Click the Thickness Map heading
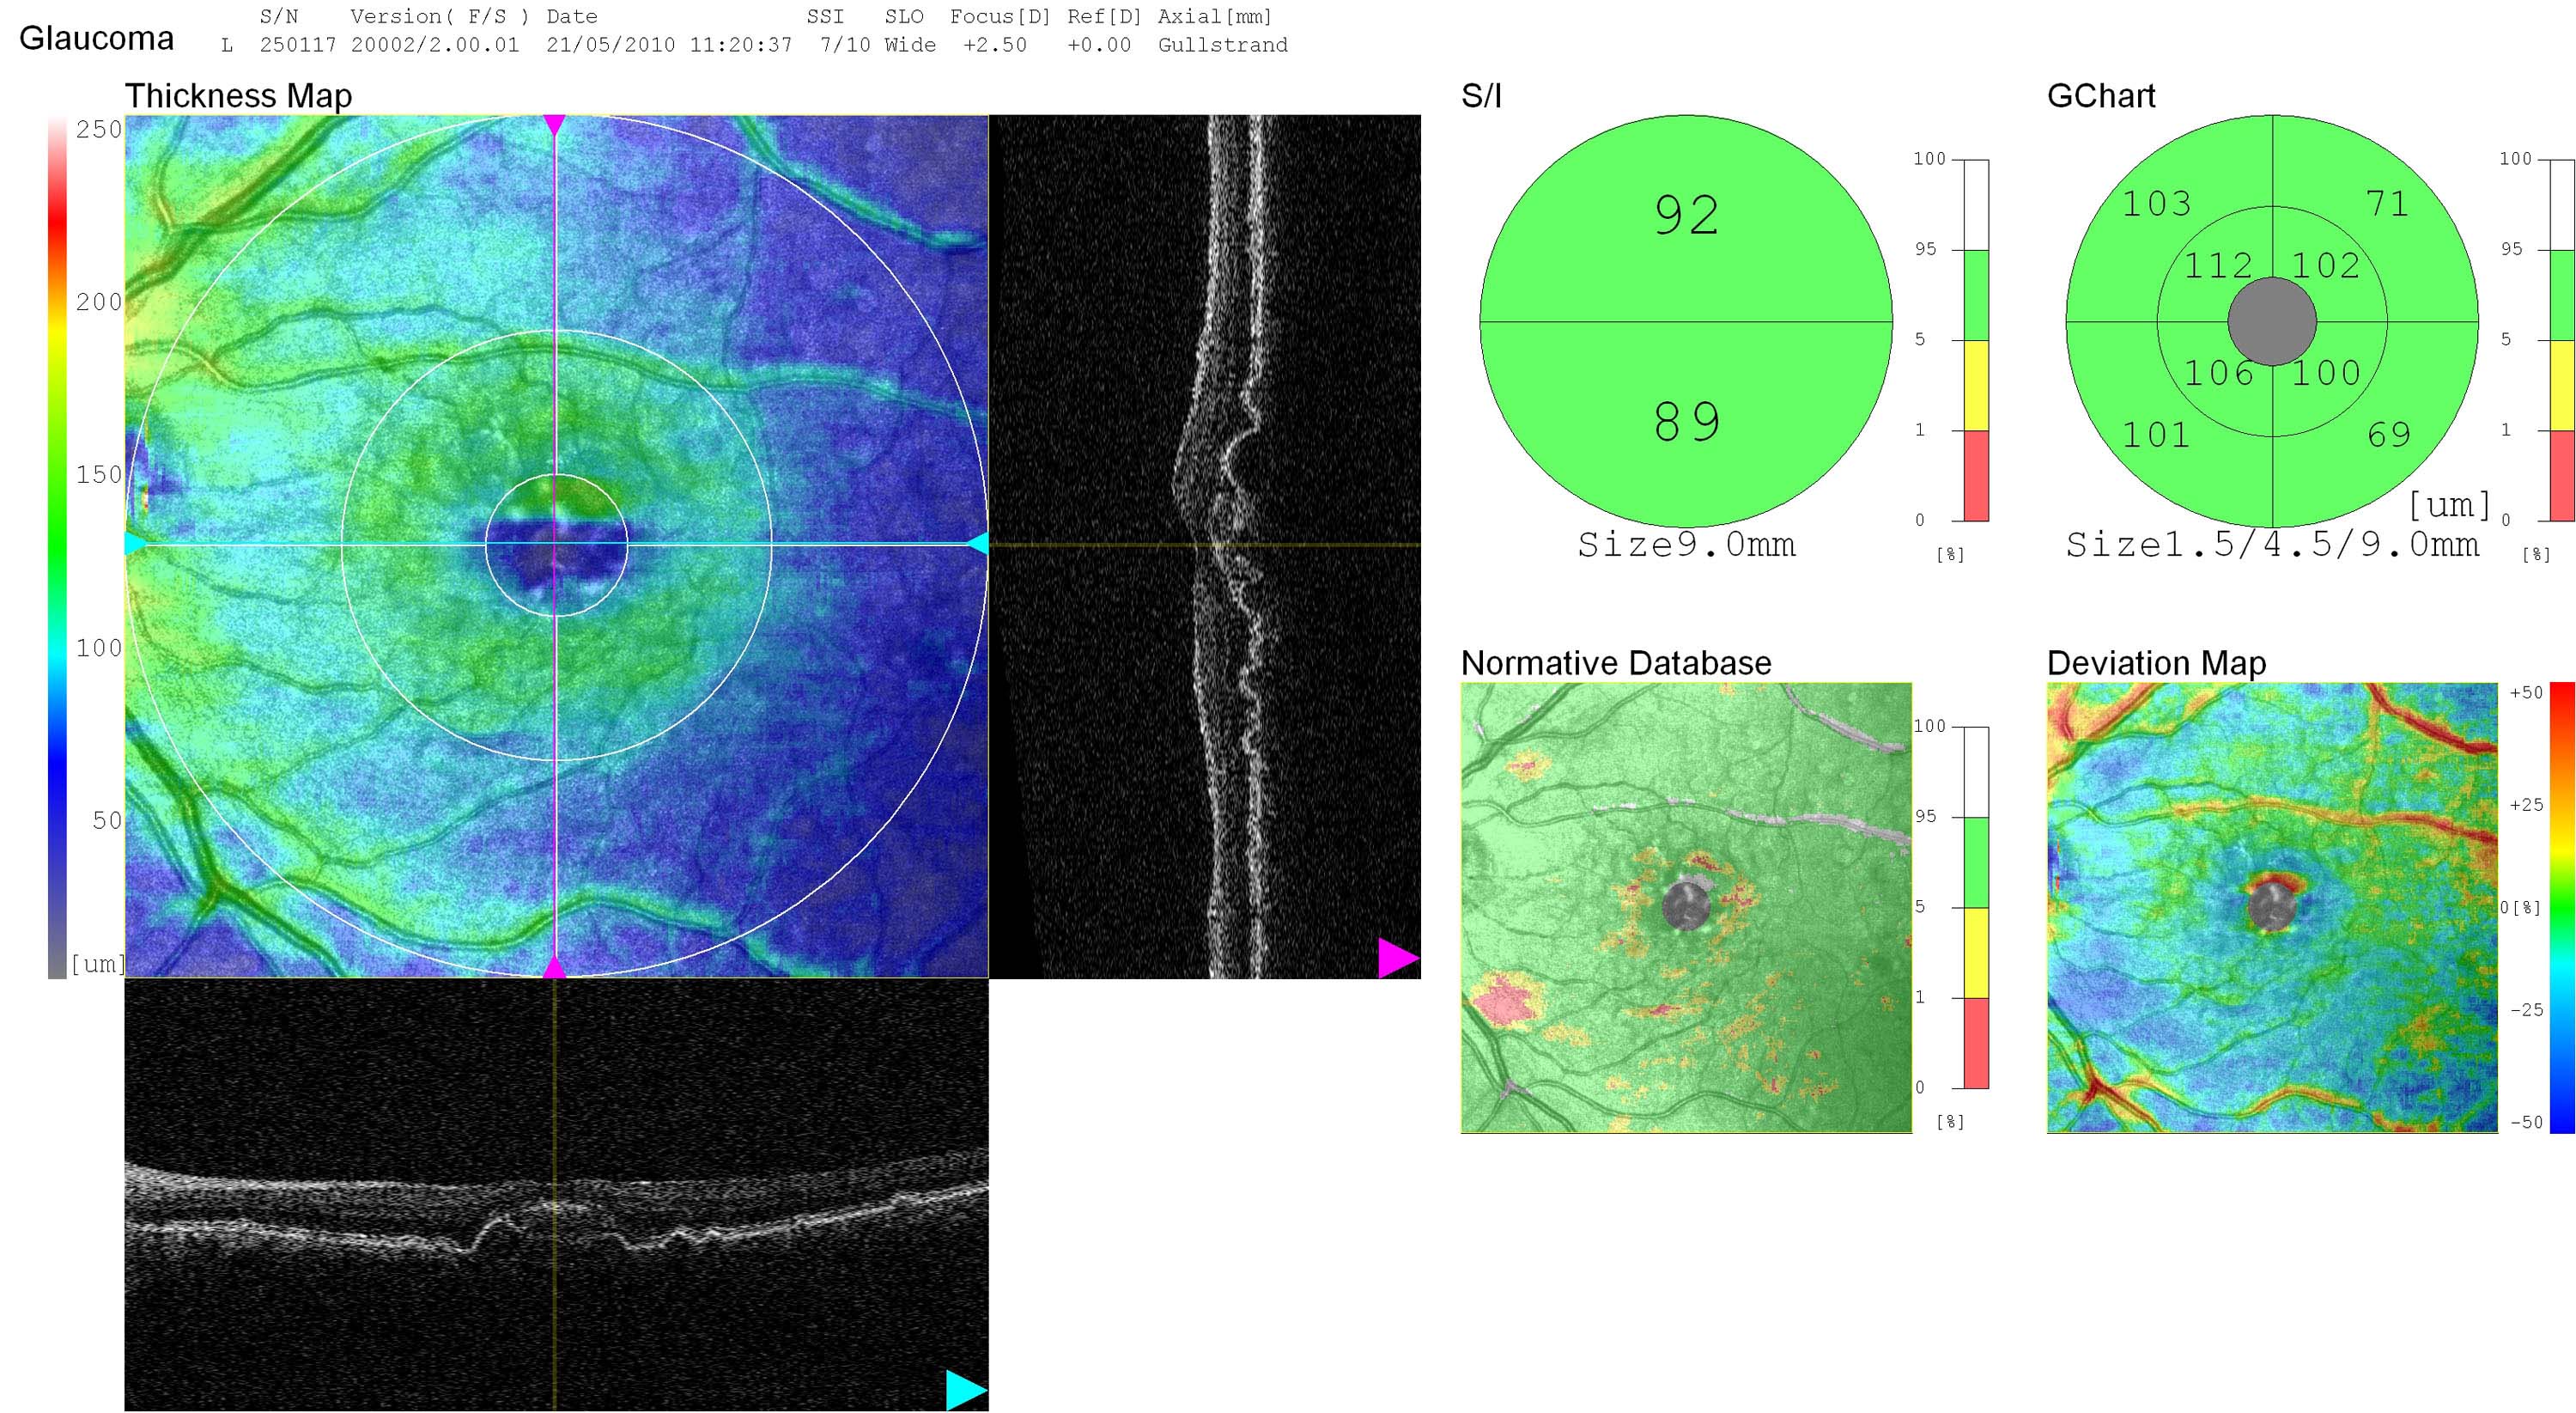The image size is (2576, 1413). [x=238, y=96]
